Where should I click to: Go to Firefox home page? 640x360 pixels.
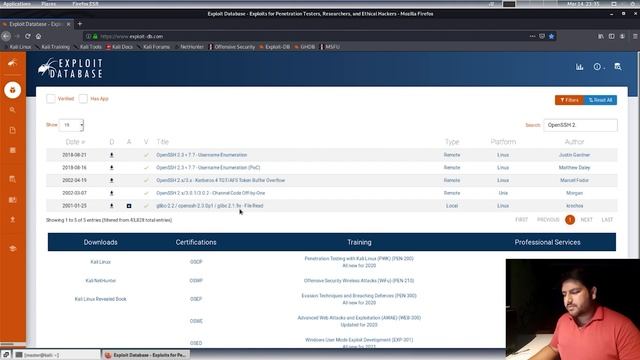[x=38, y=36]
